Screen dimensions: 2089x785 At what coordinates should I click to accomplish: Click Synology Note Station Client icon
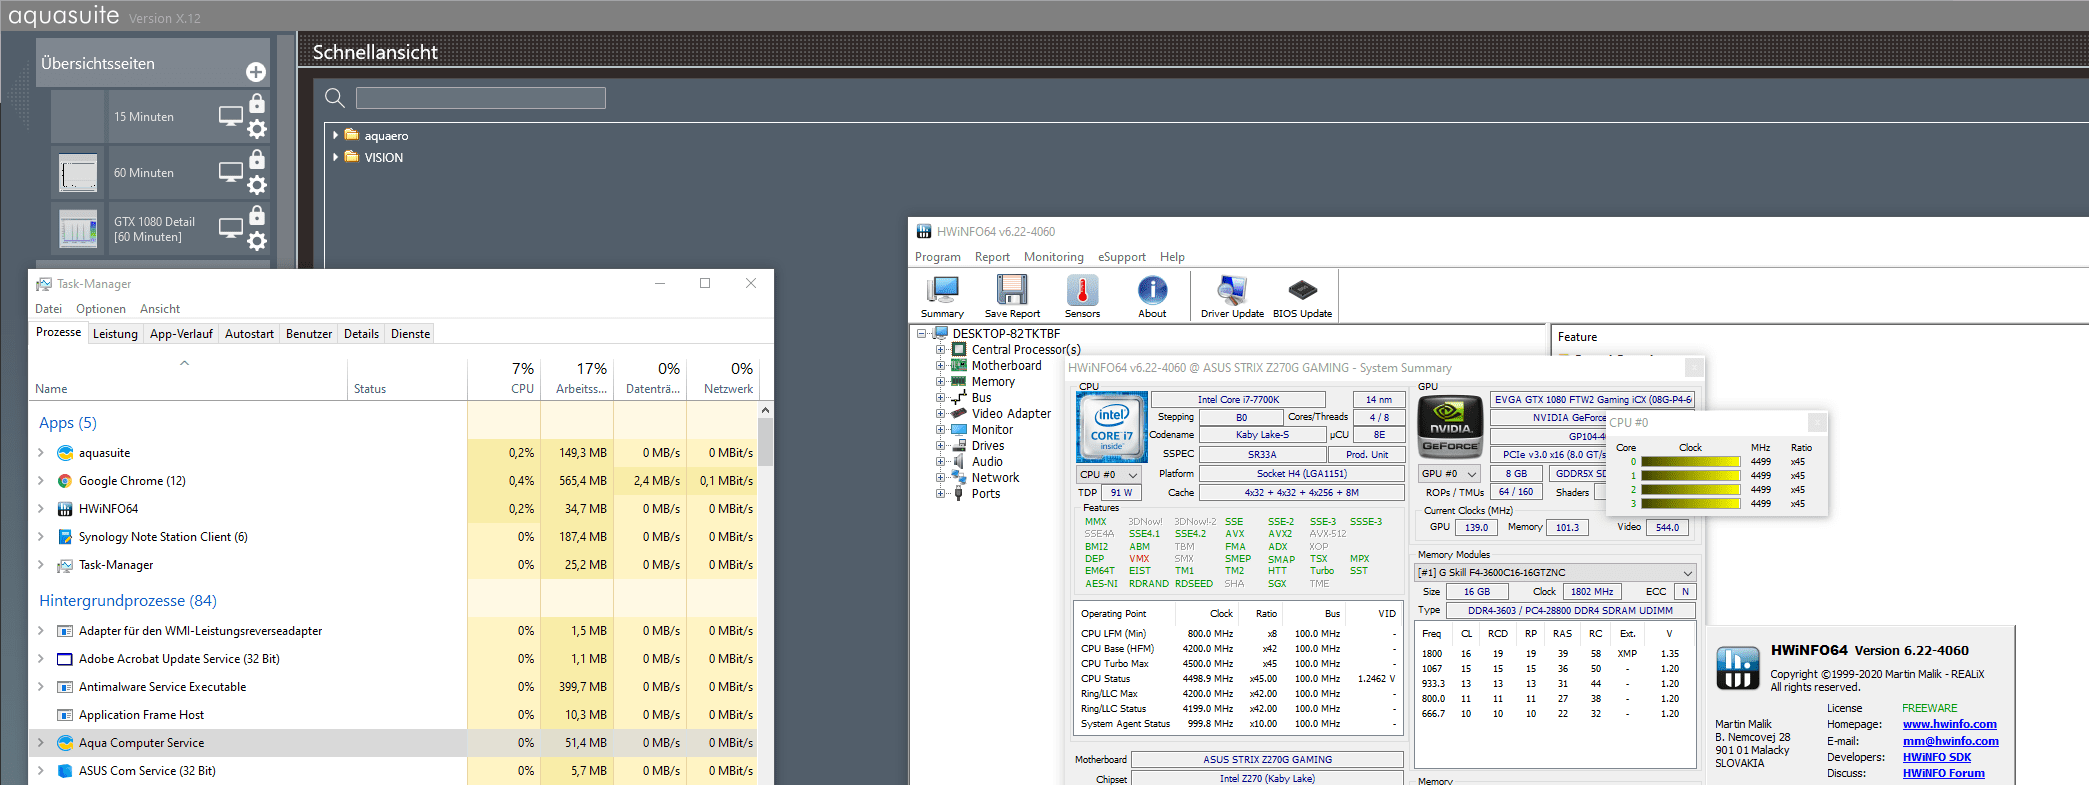click(65, 537)
